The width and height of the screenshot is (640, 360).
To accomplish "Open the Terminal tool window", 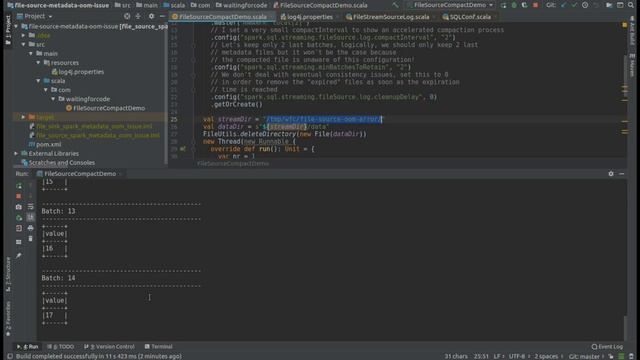I will pos(158,347).
